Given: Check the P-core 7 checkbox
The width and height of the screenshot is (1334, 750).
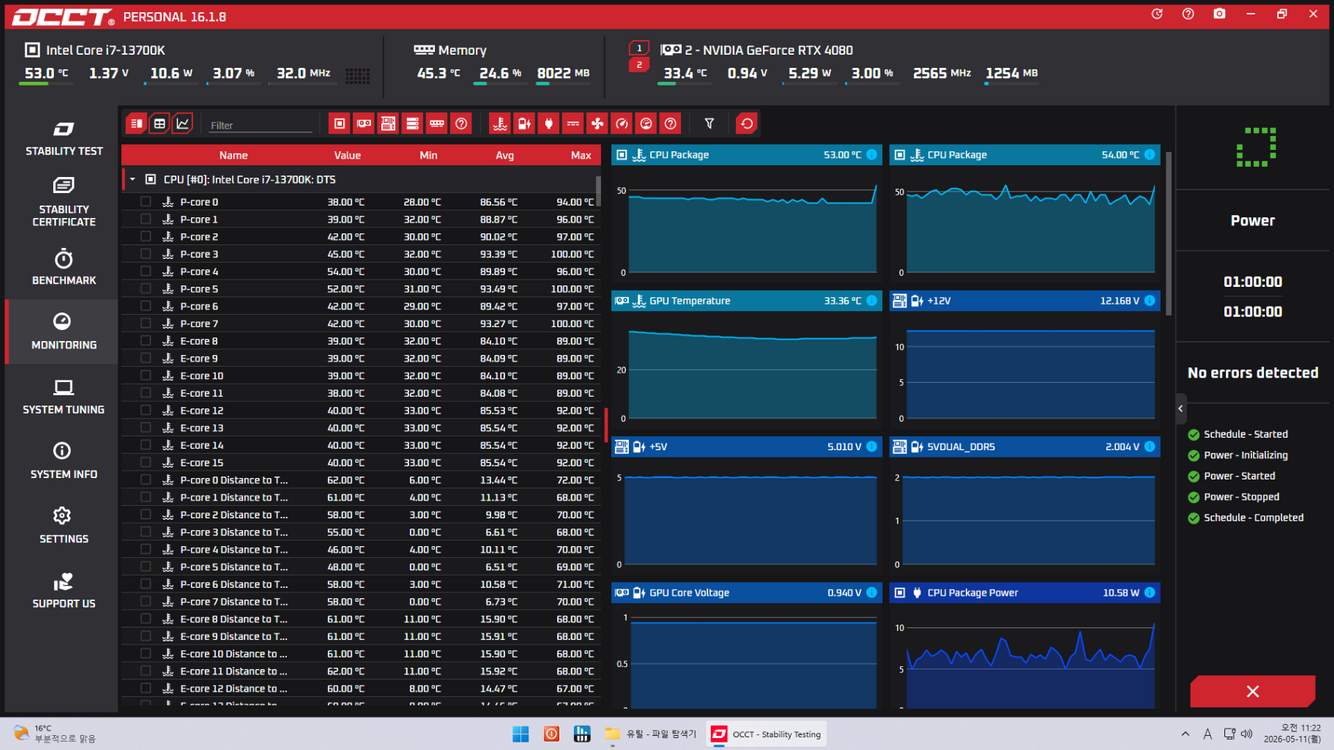Looking at the screenshot, I should (x=146, y=323).
